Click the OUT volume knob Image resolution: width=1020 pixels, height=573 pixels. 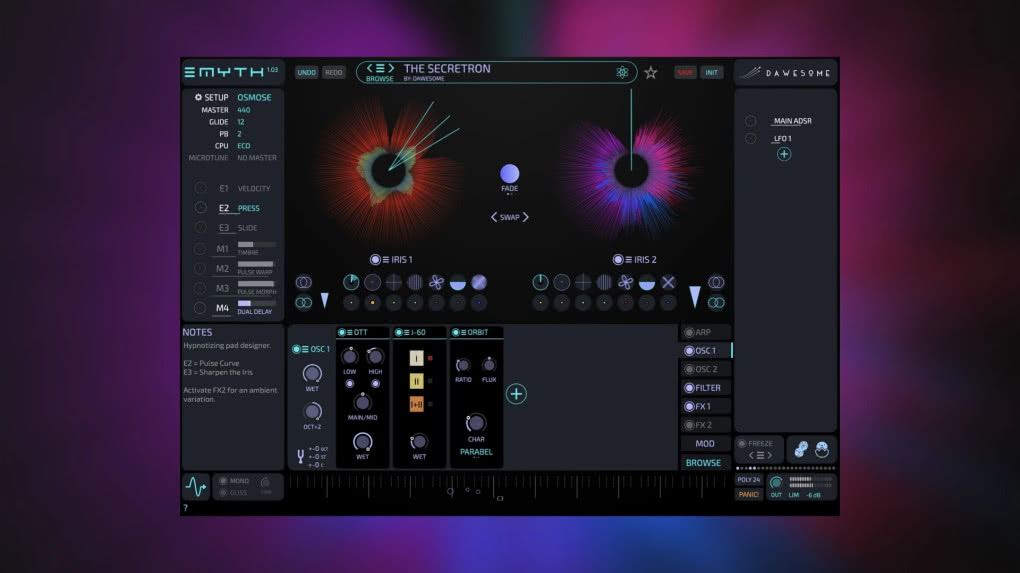[775, 483]
